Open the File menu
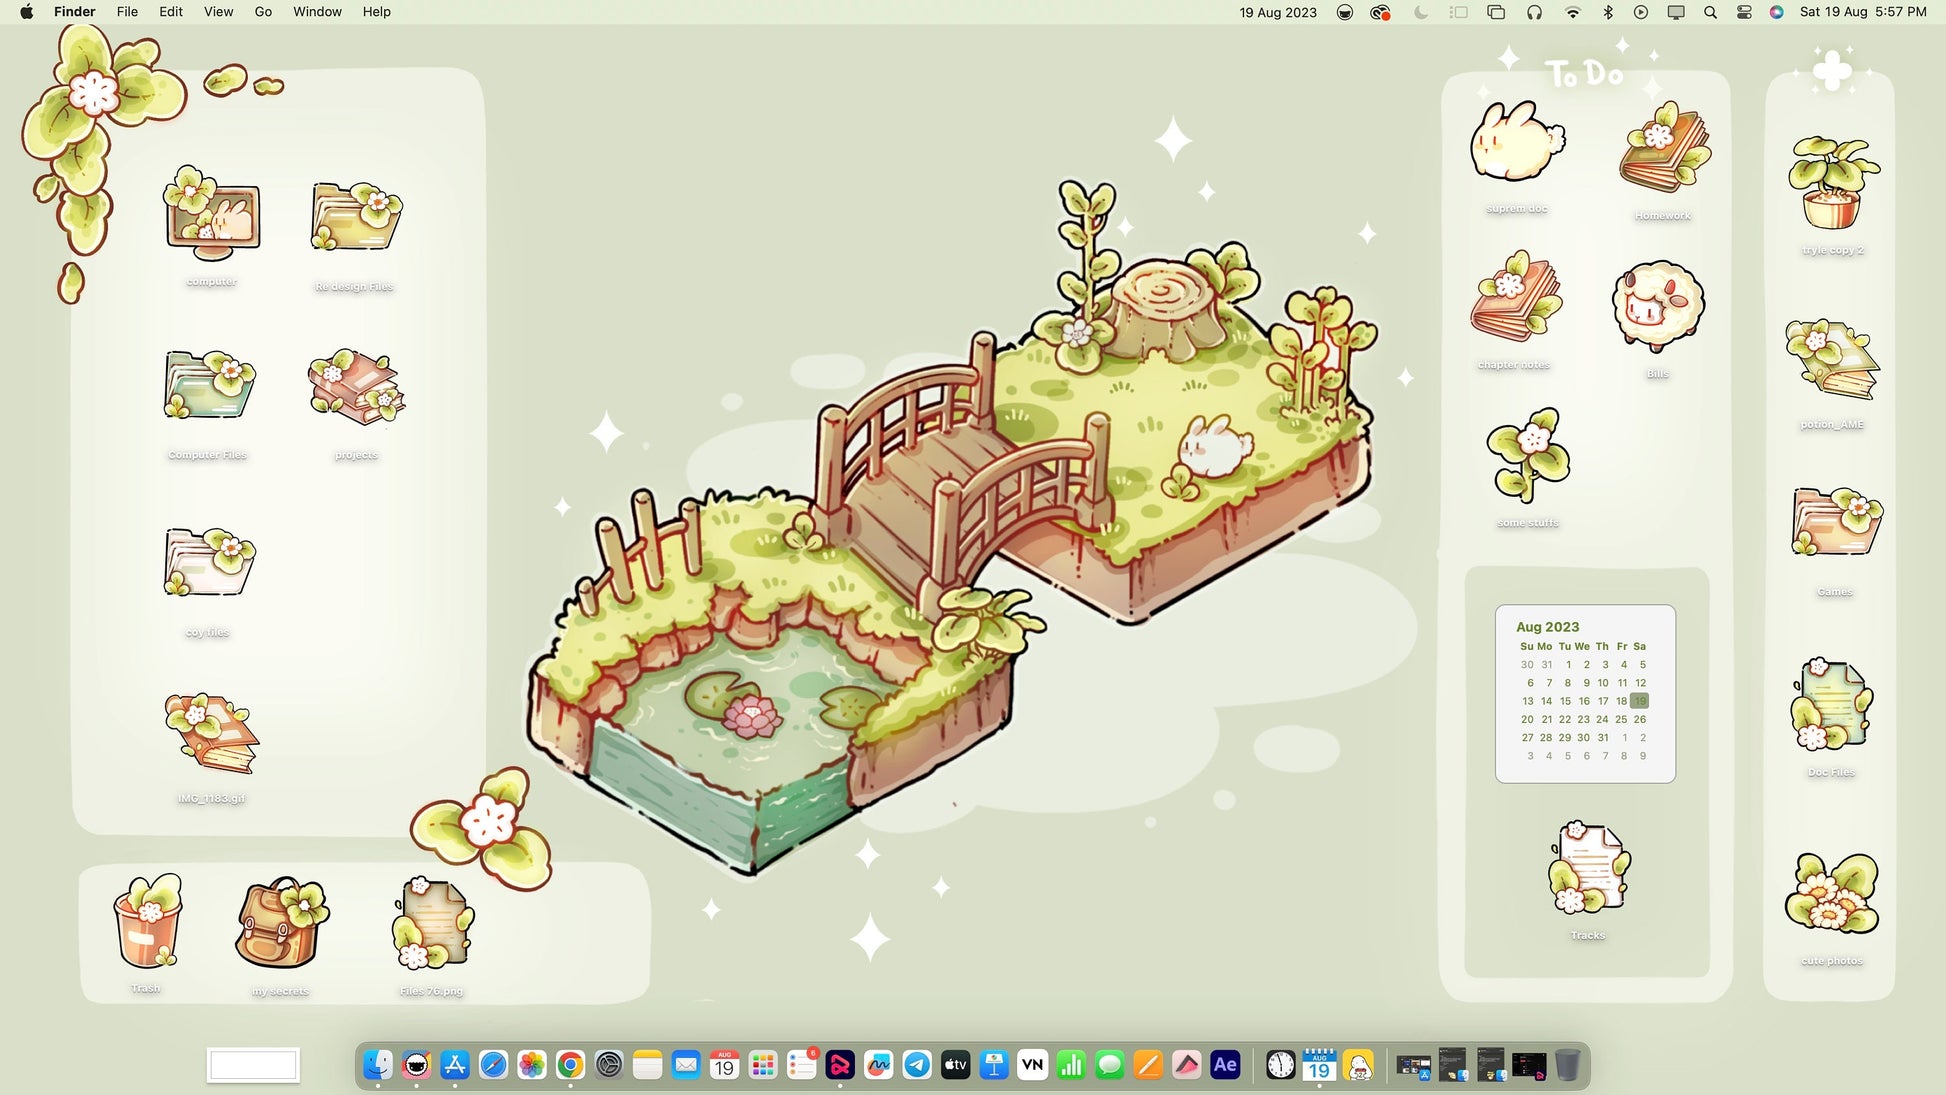This screenshot has width=1946, height=1095. click(x=127, y=12)
